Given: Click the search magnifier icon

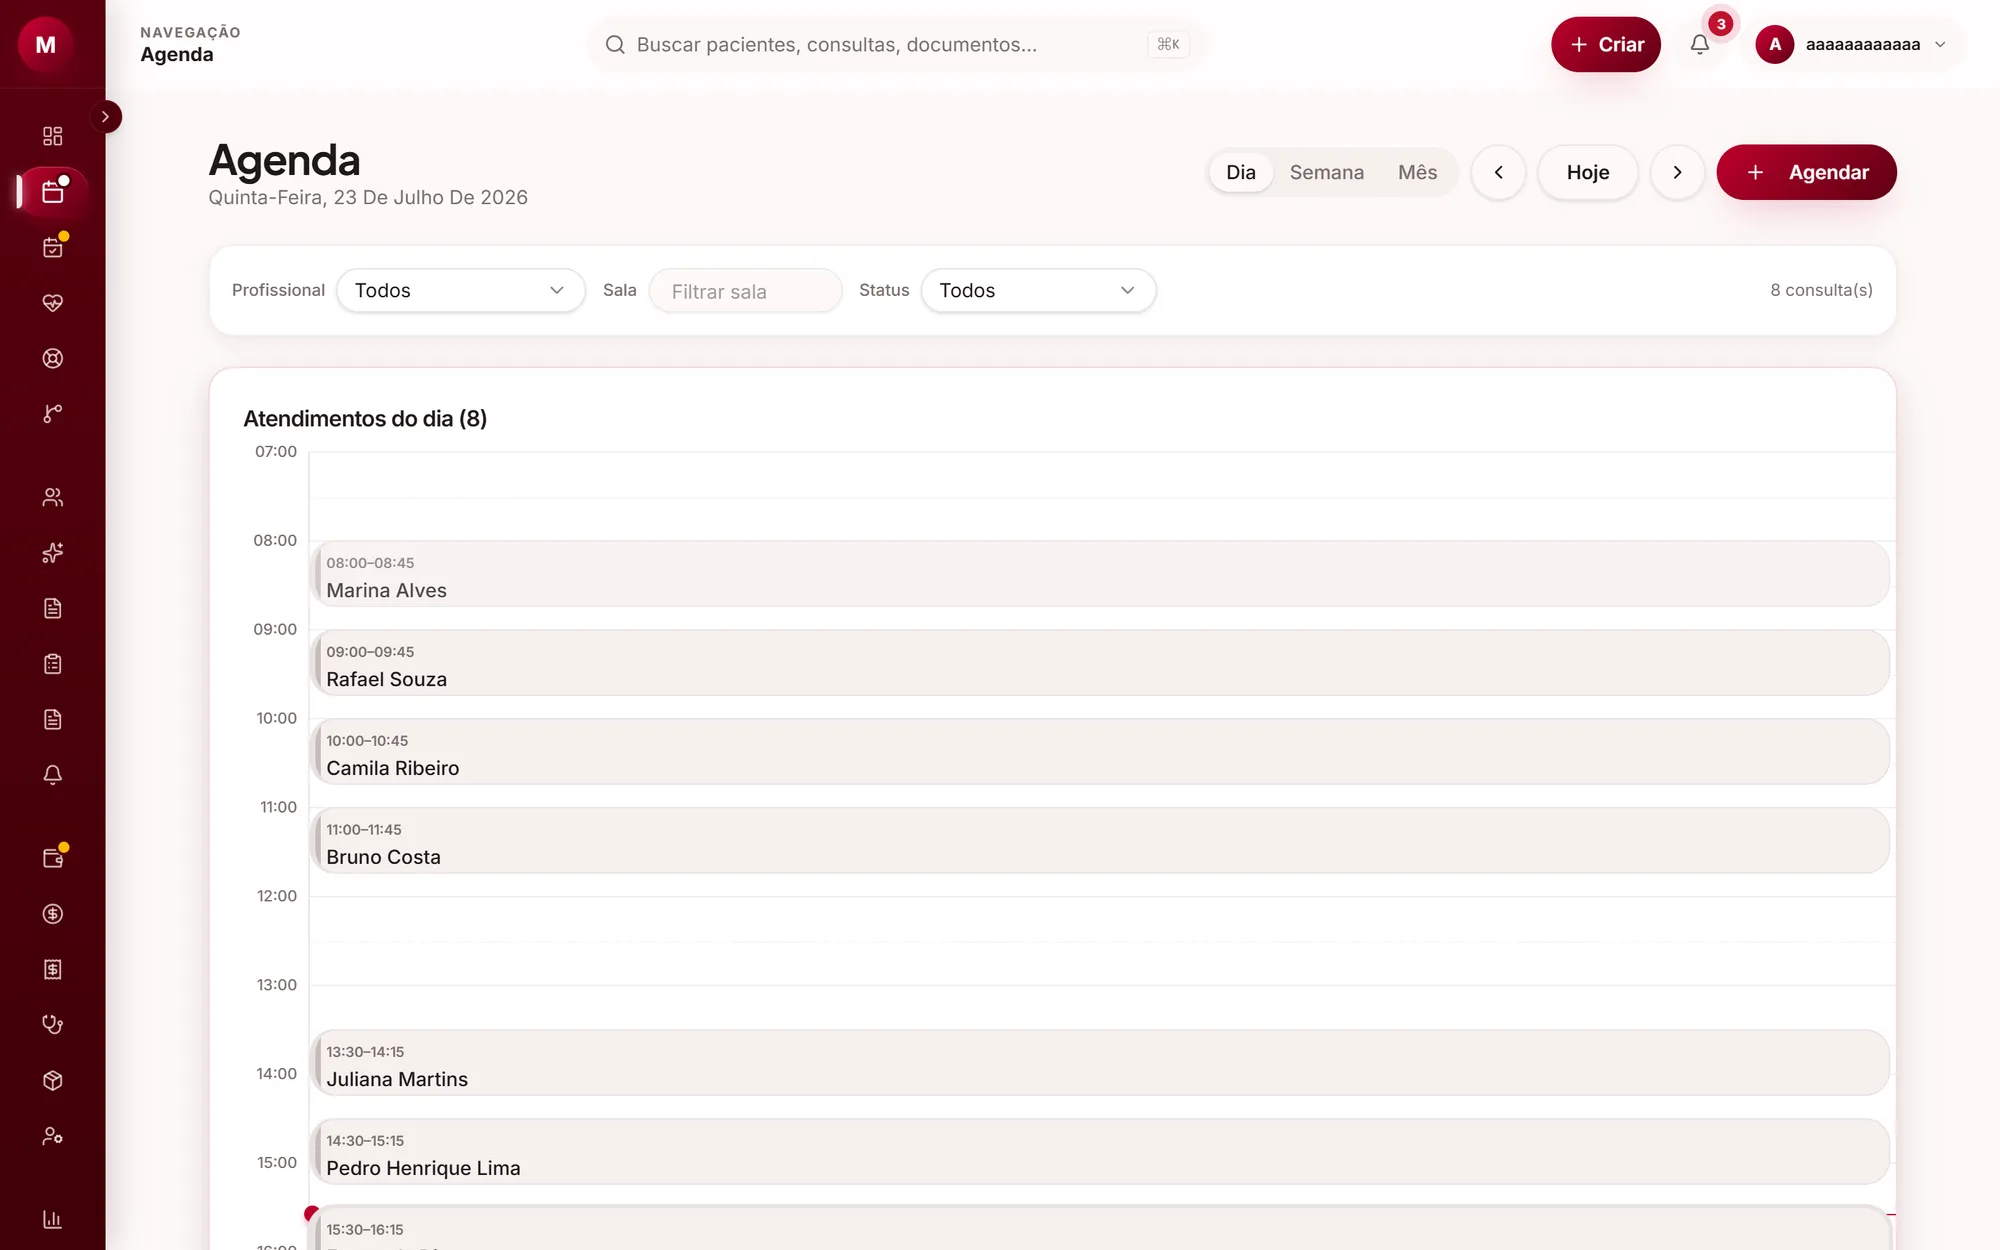Looking at the screenshot, I should point(615,44).
